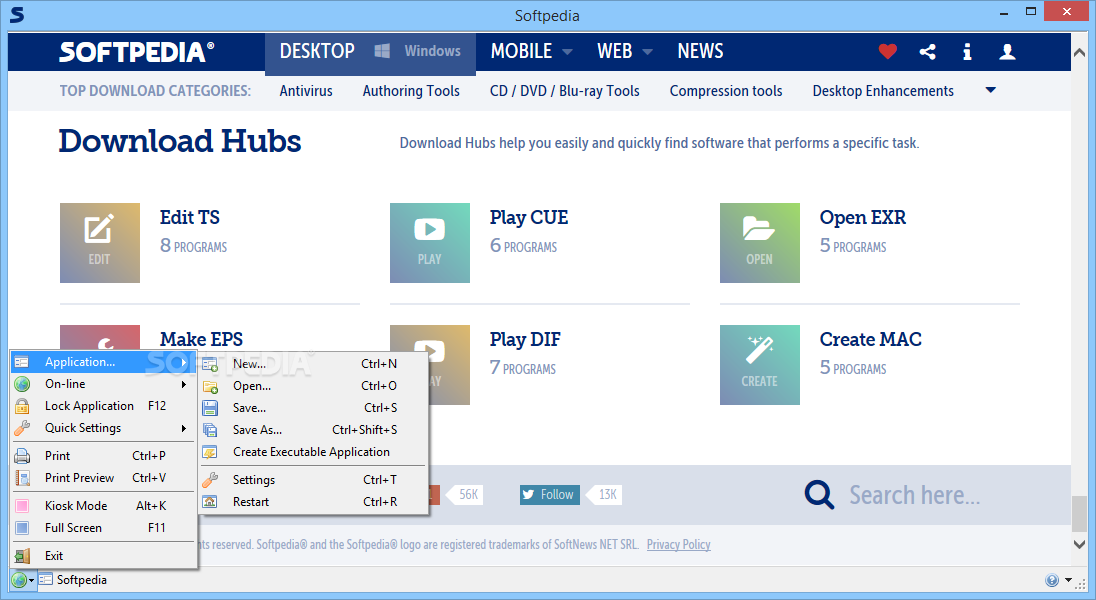Click the Softpedia logo

(137, 52)
